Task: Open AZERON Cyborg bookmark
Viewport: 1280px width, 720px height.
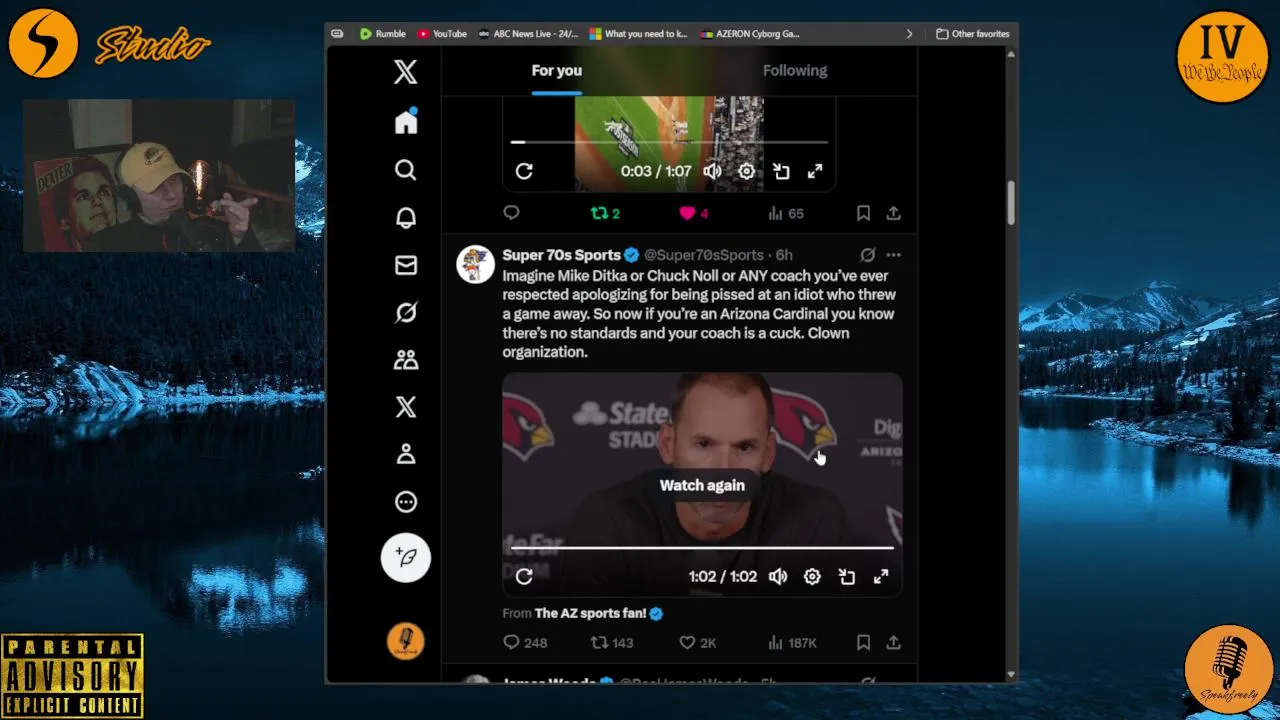Action: point(750,34)
